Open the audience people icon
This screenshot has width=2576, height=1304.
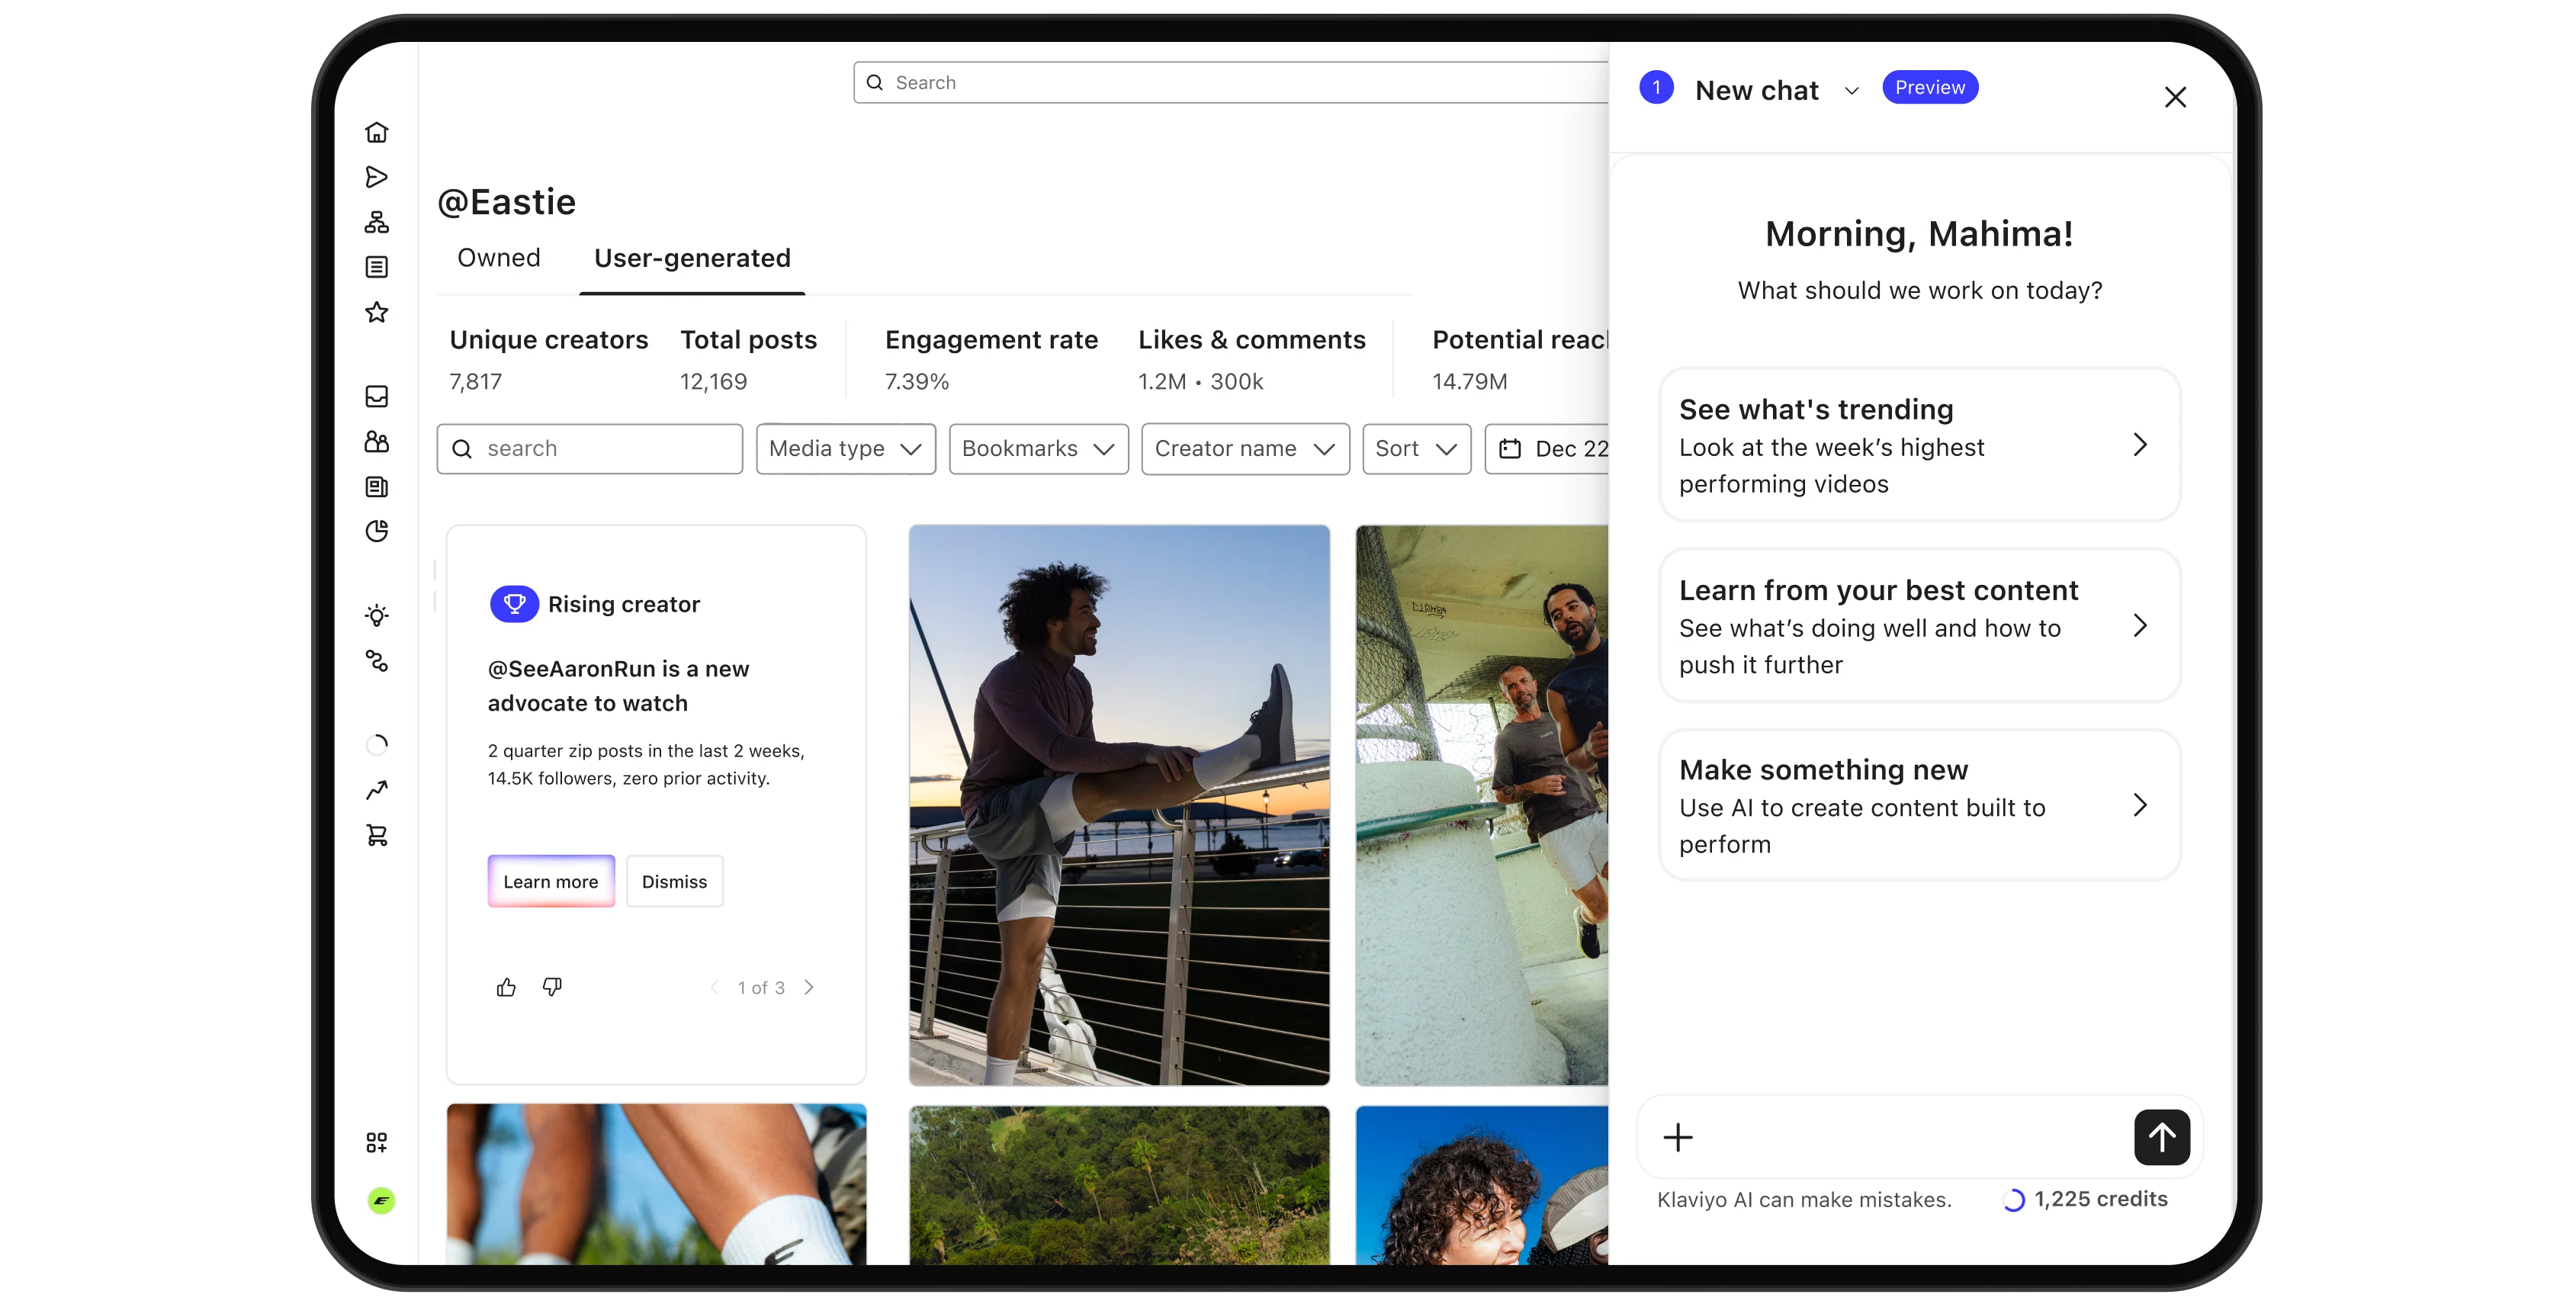[x=376, y=441]
